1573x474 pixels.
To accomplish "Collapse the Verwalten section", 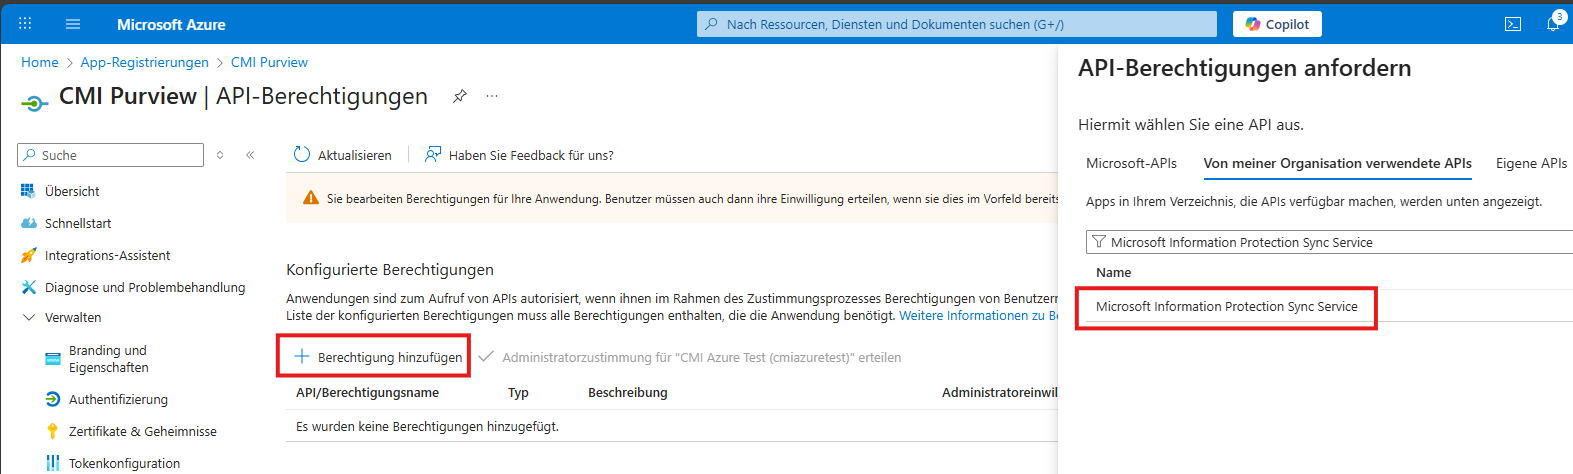I will 28,317.
